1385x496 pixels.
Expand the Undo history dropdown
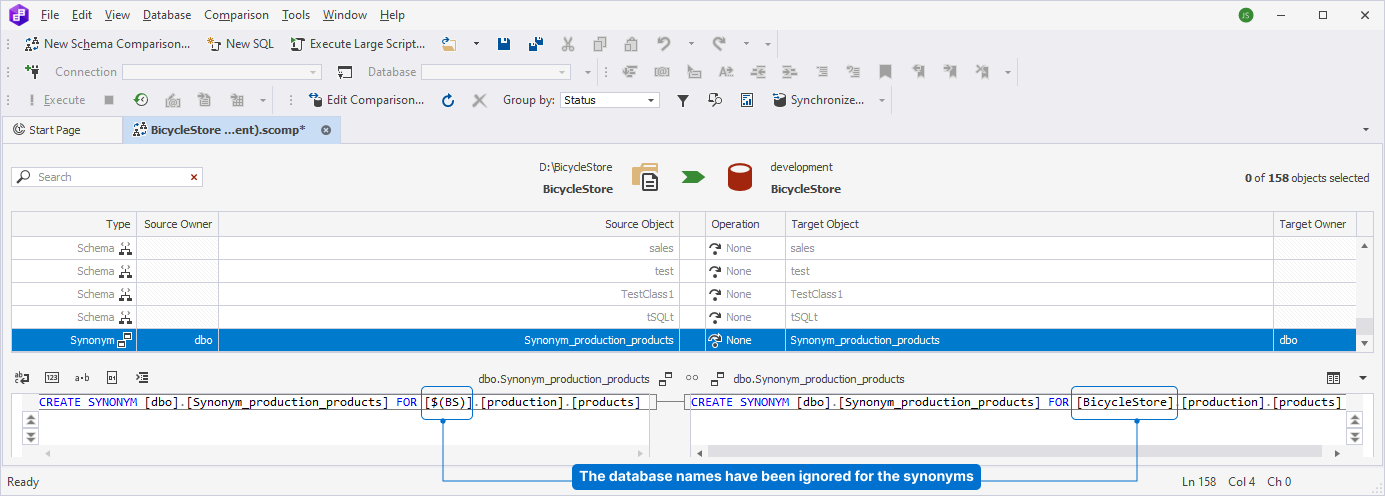(x=690, y=44)
